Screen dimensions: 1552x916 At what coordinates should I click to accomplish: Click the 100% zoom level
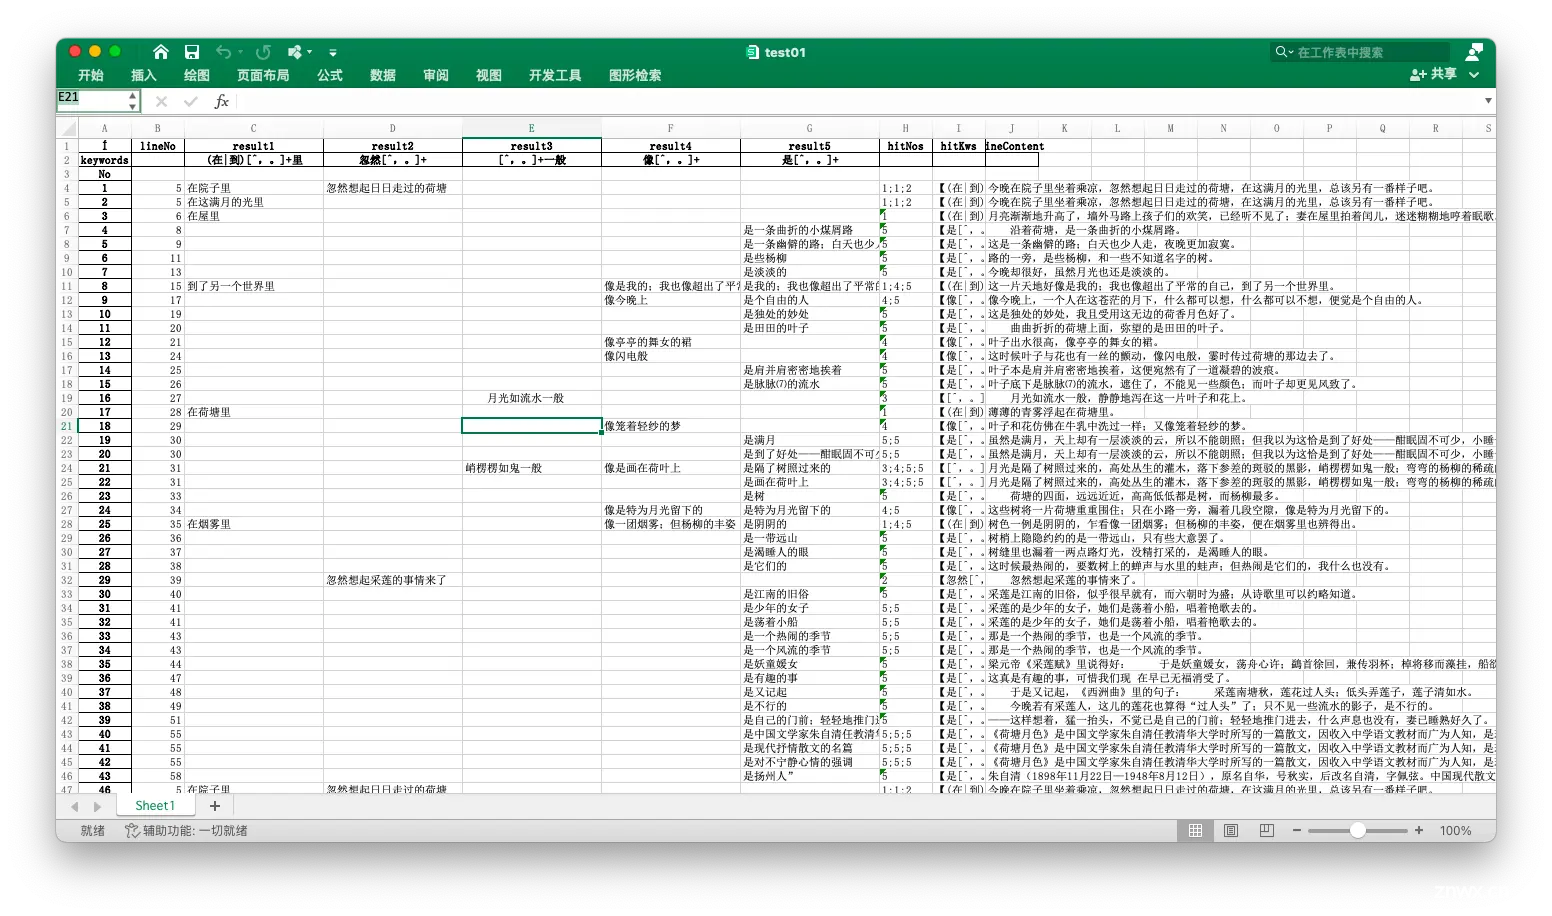click(1456, 831)
